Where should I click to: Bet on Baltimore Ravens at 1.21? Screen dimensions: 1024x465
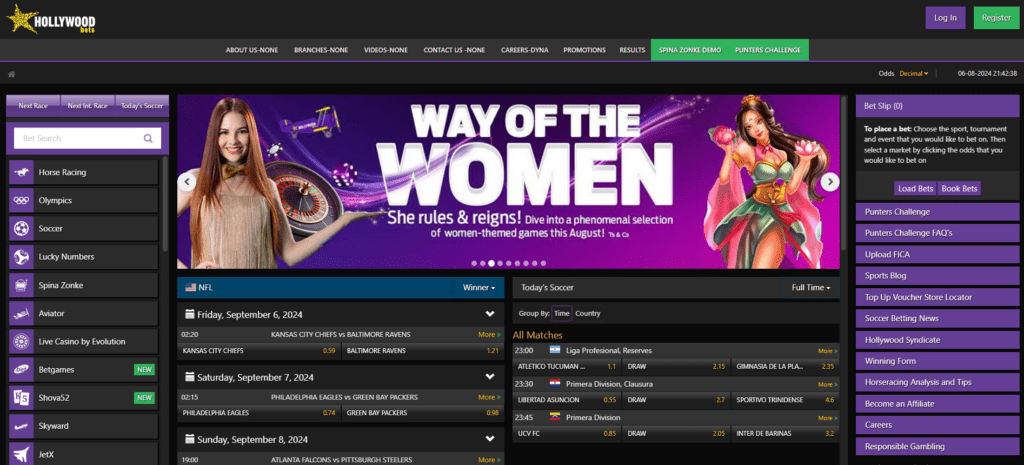(423, 351)
